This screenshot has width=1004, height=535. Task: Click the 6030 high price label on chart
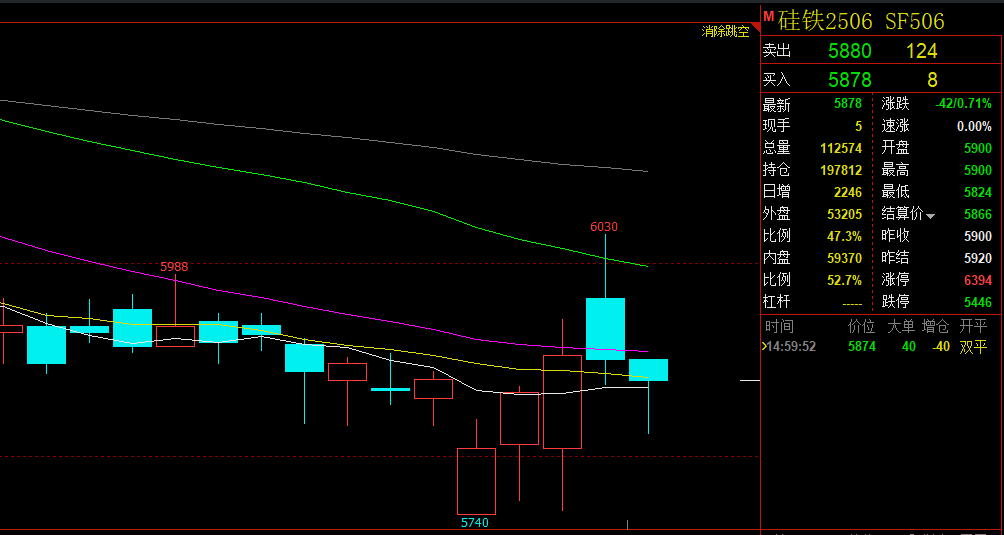pyautogui.click(x=604, y=227)
